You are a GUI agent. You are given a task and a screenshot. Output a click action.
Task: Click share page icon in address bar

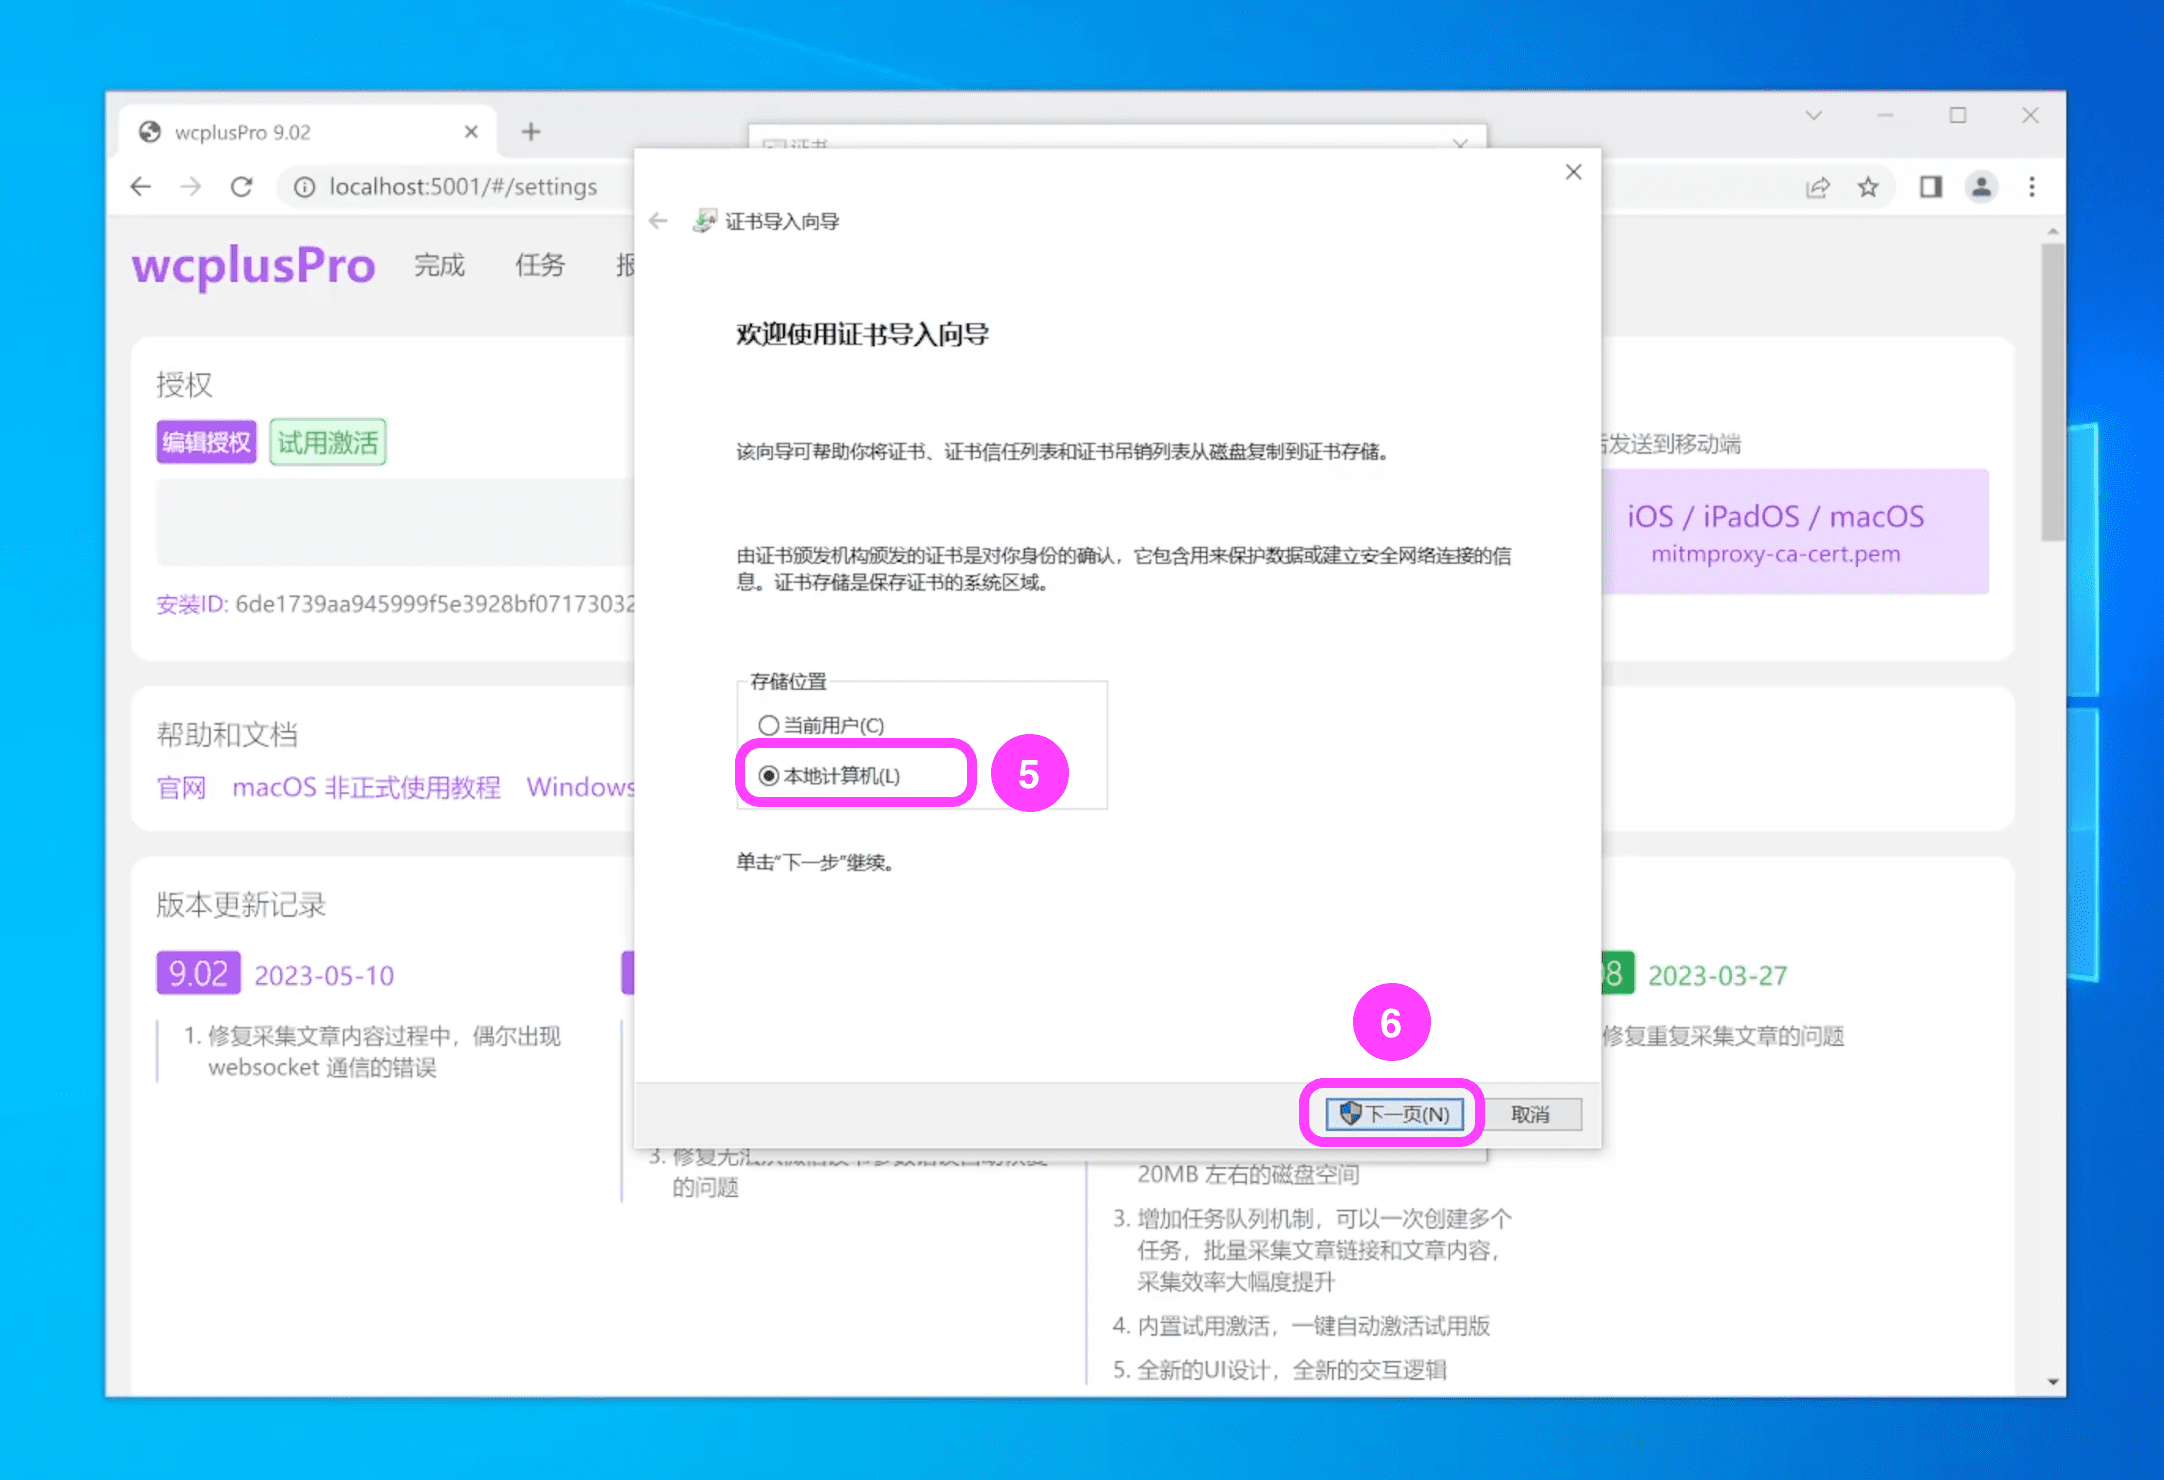[x=1817, y=187]
